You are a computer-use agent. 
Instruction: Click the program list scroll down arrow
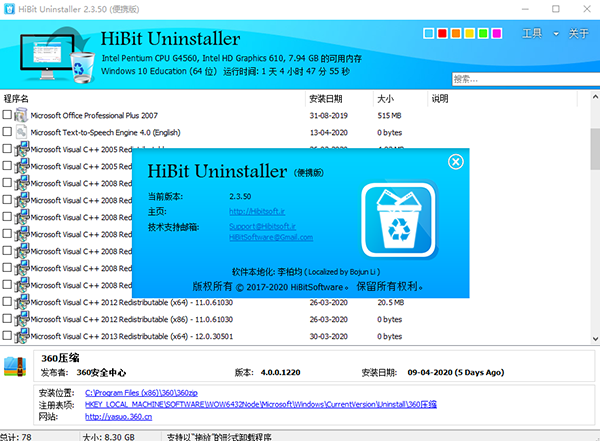(x=595, y=338)
